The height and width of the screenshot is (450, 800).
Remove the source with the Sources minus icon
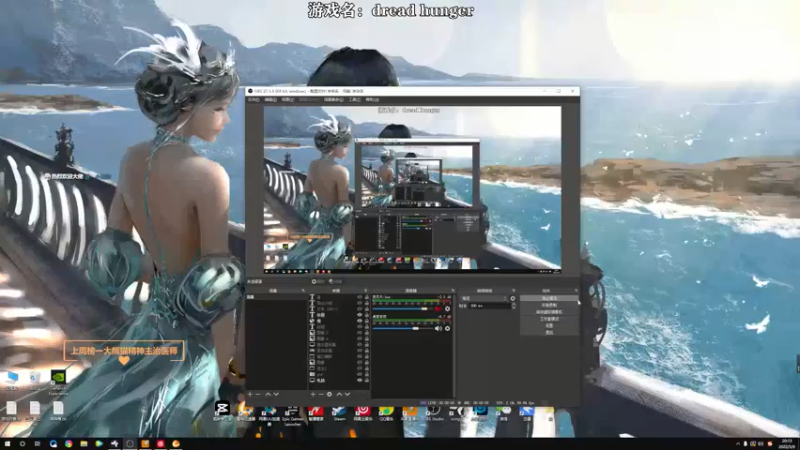[x=321, y=394]
